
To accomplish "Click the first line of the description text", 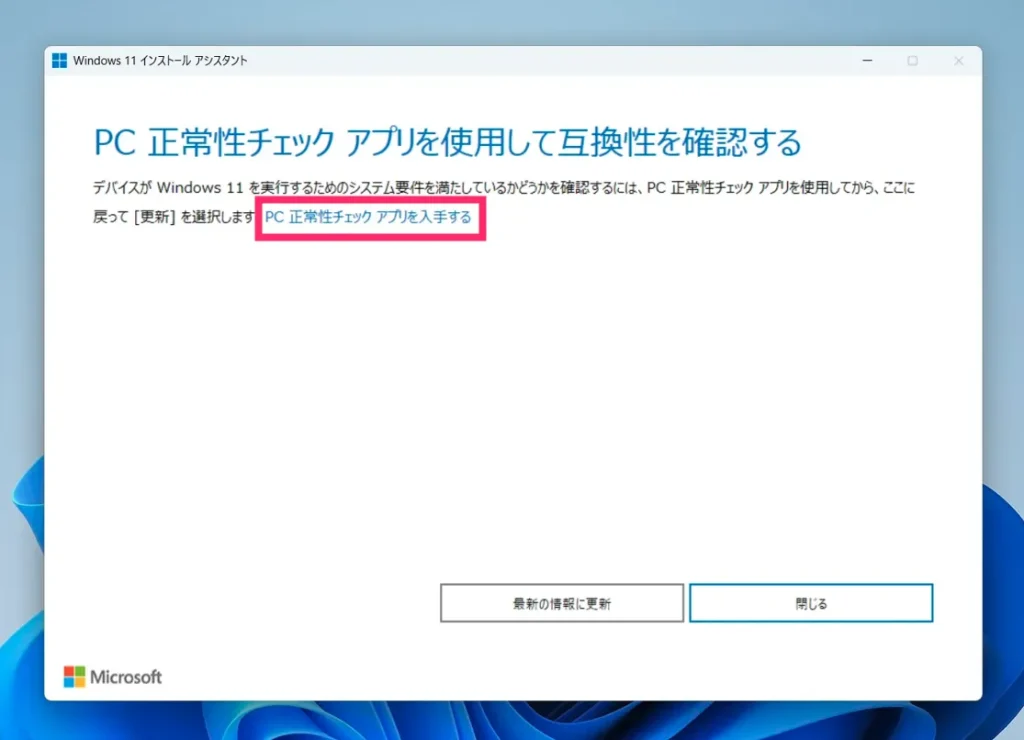I will click(500, 188).
